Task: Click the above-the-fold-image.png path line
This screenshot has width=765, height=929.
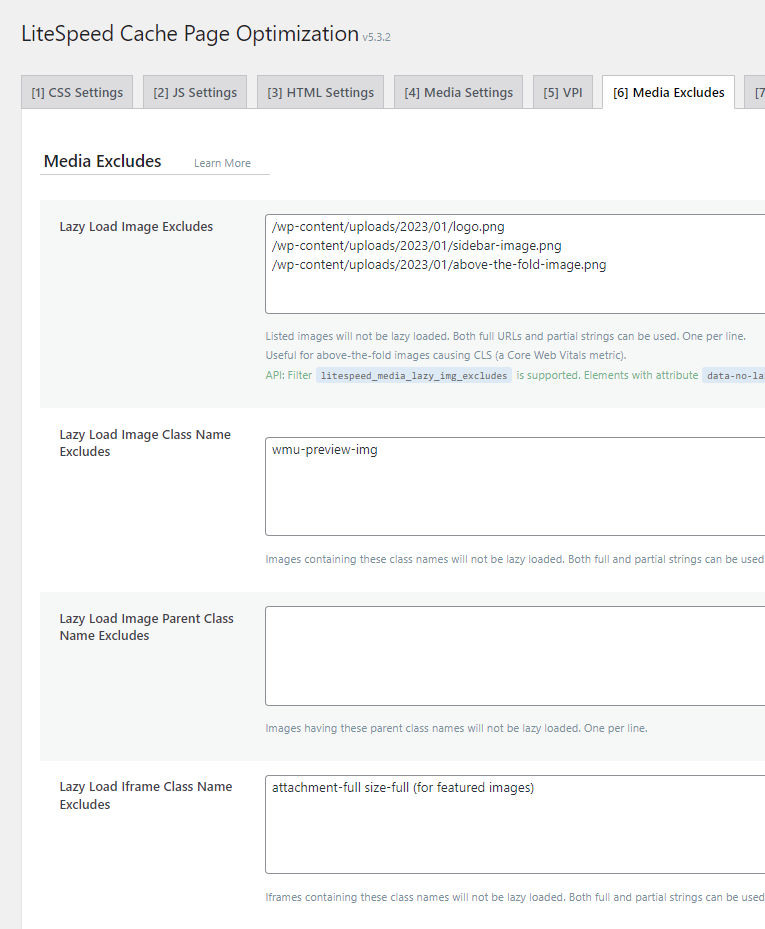Action: pos(439,265)
